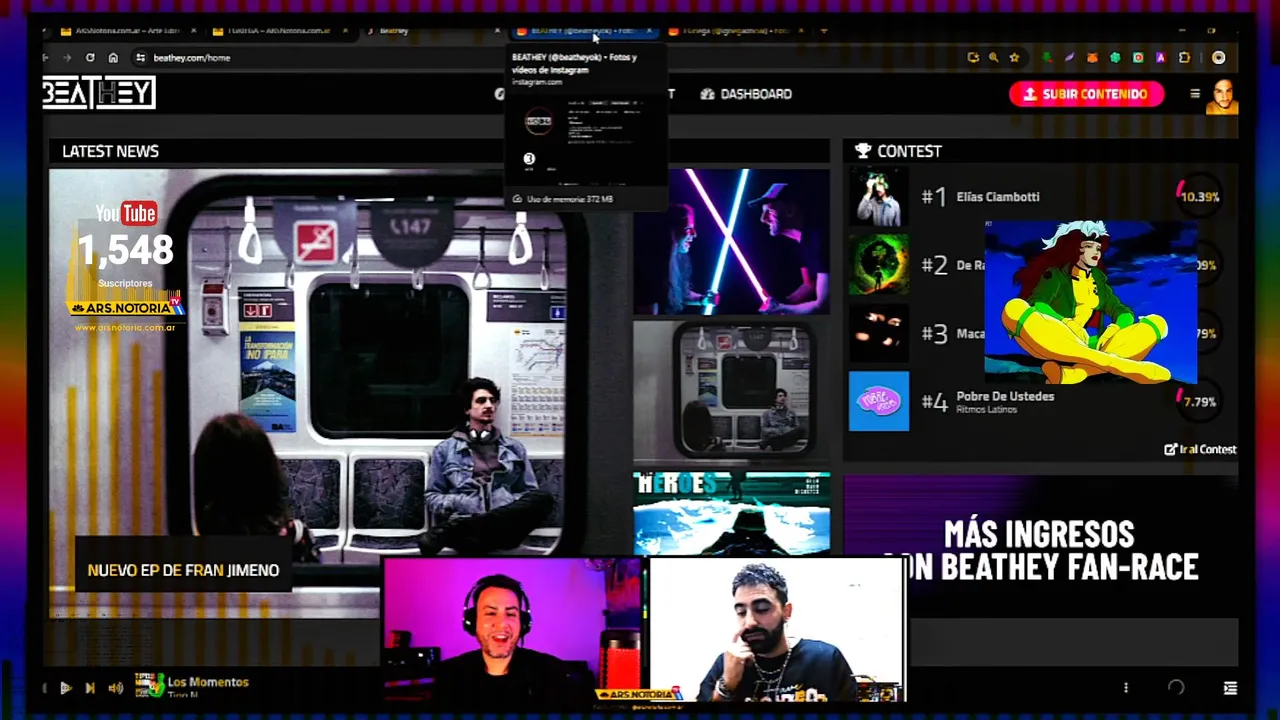Close the BEATHEY Instagram browser tab
The image size is (1280, 720).
tap(649, 31)
